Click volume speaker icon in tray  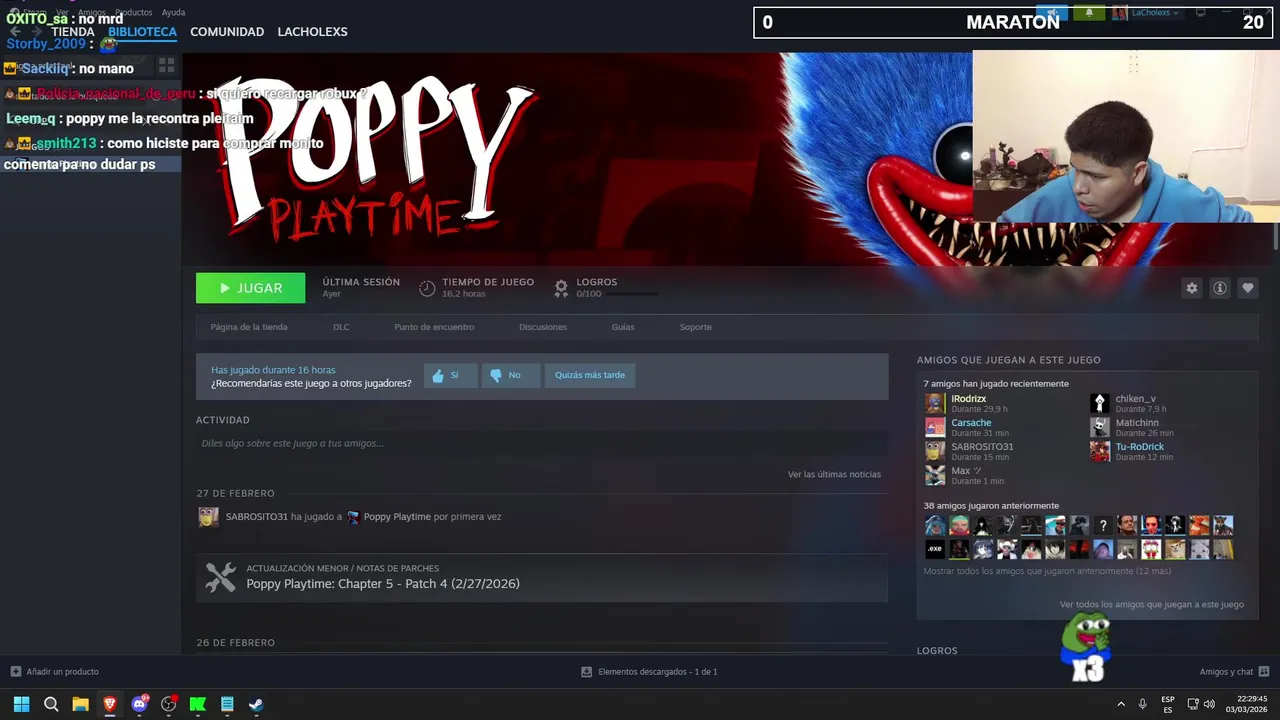coord(1209,704)
